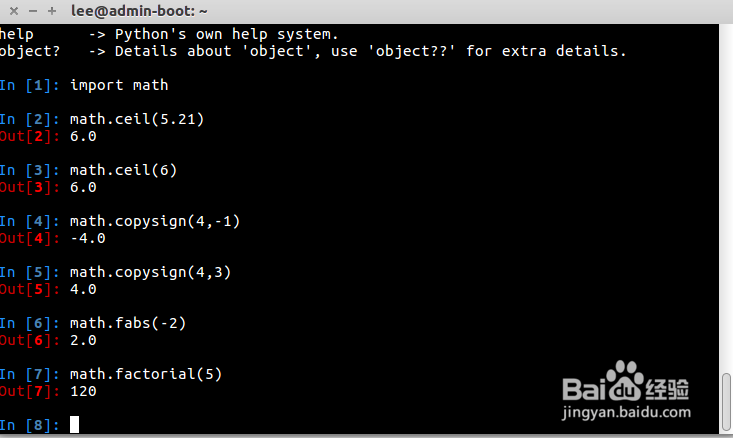Click the 120 output value

coord(83,391)
